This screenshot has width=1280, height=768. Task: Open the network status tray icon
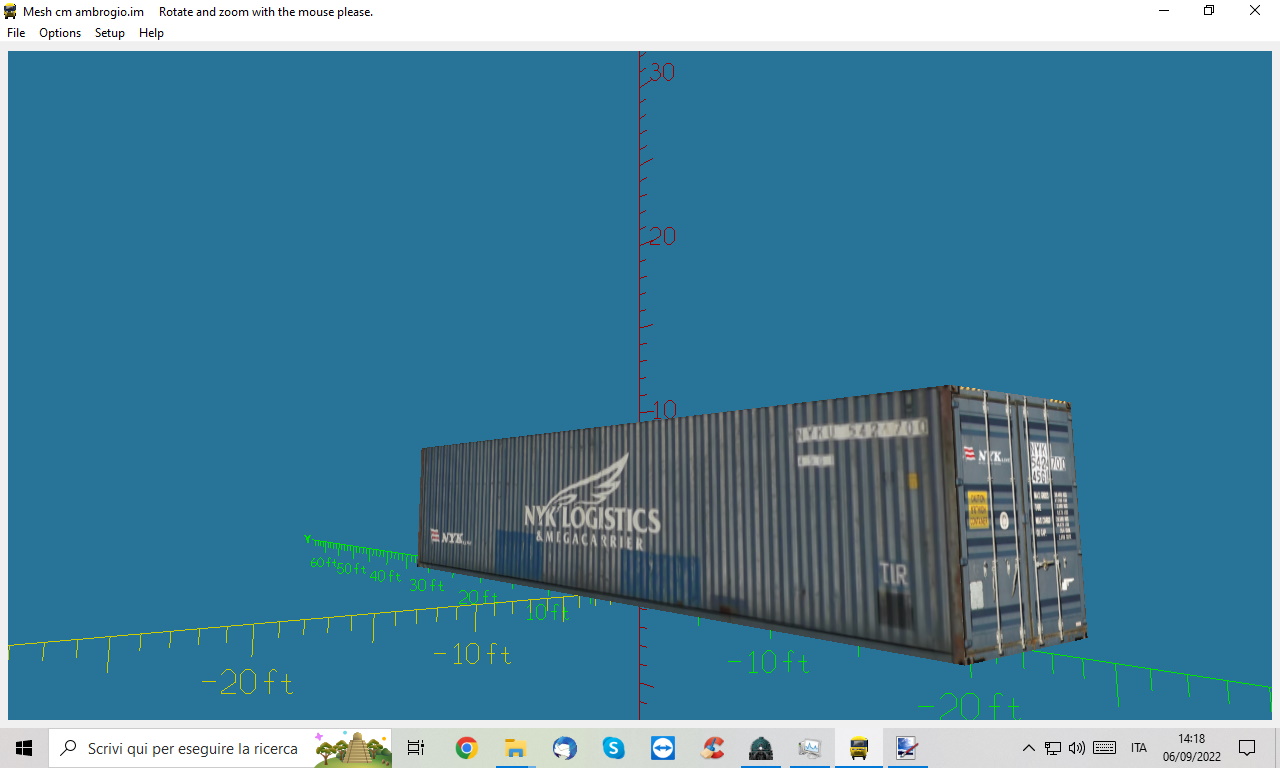pyautogui.click(x=1053, y=748)
